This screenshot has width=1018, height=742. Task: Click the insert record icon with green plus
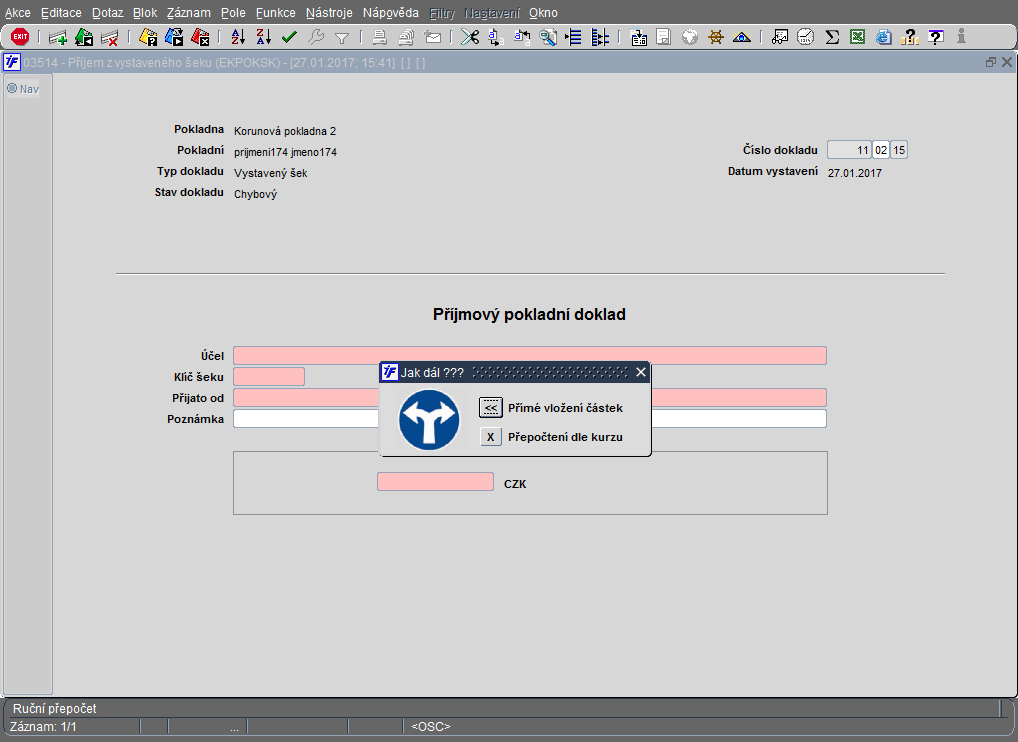[x=58, y=38]
